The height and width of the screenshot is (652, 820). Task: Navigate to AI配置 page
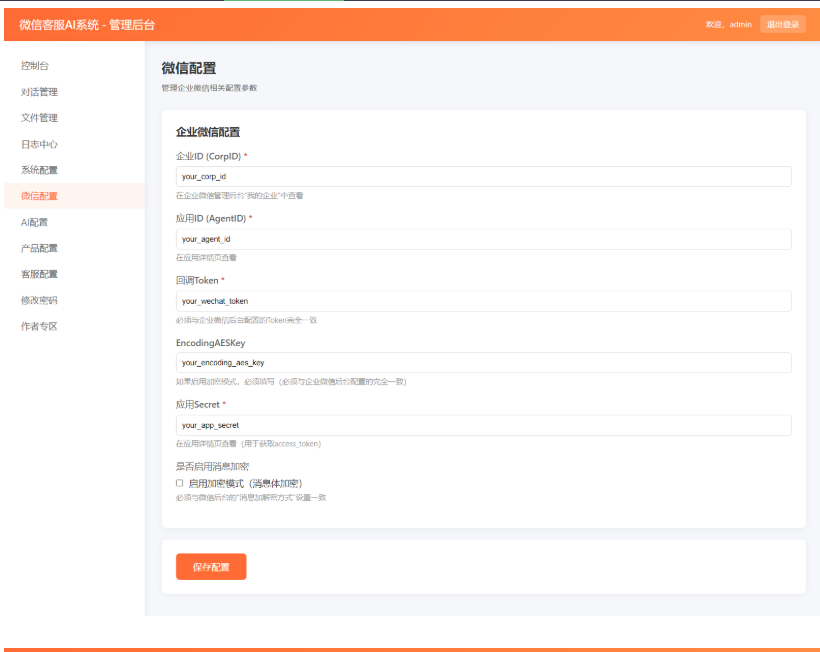(x=35, y=222)
